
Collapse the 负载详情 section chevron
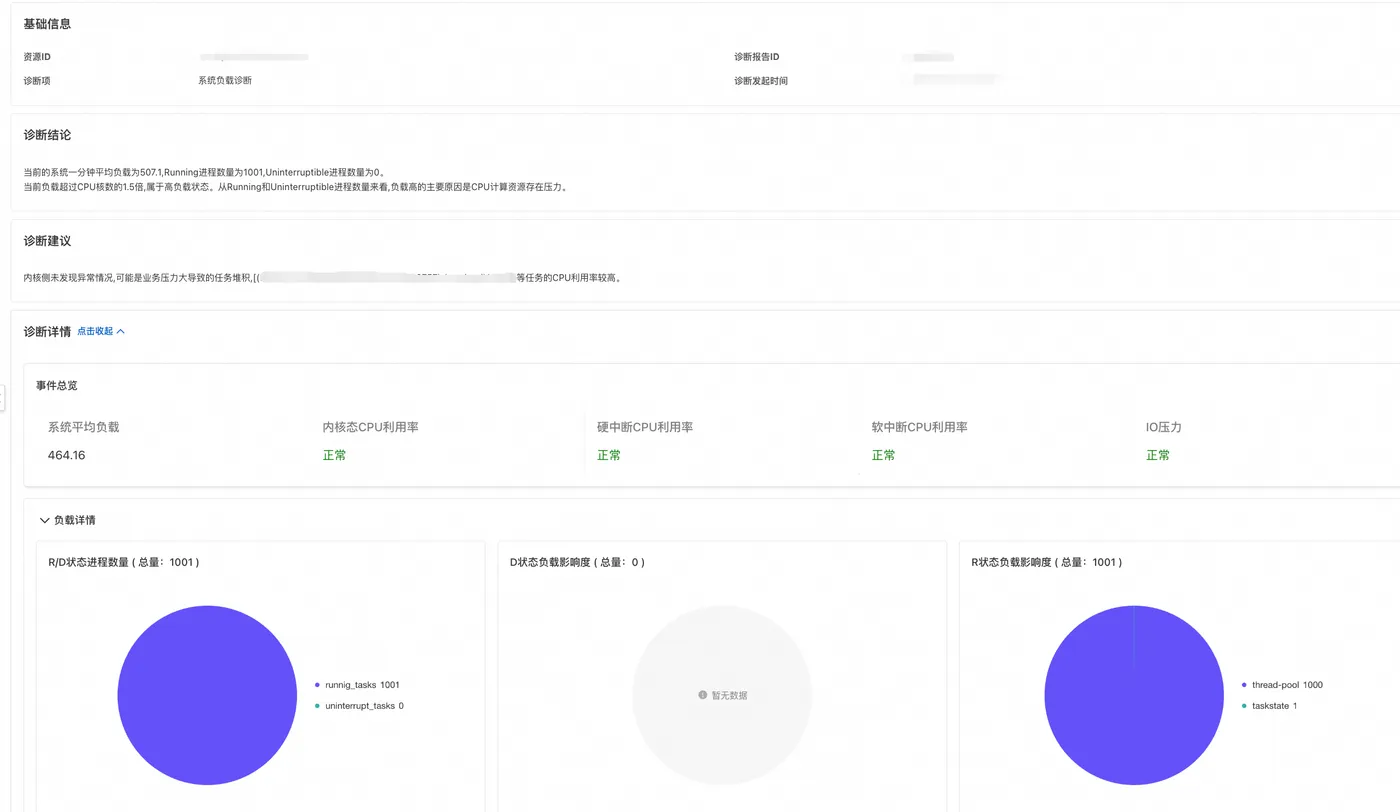tap(44, 520)
